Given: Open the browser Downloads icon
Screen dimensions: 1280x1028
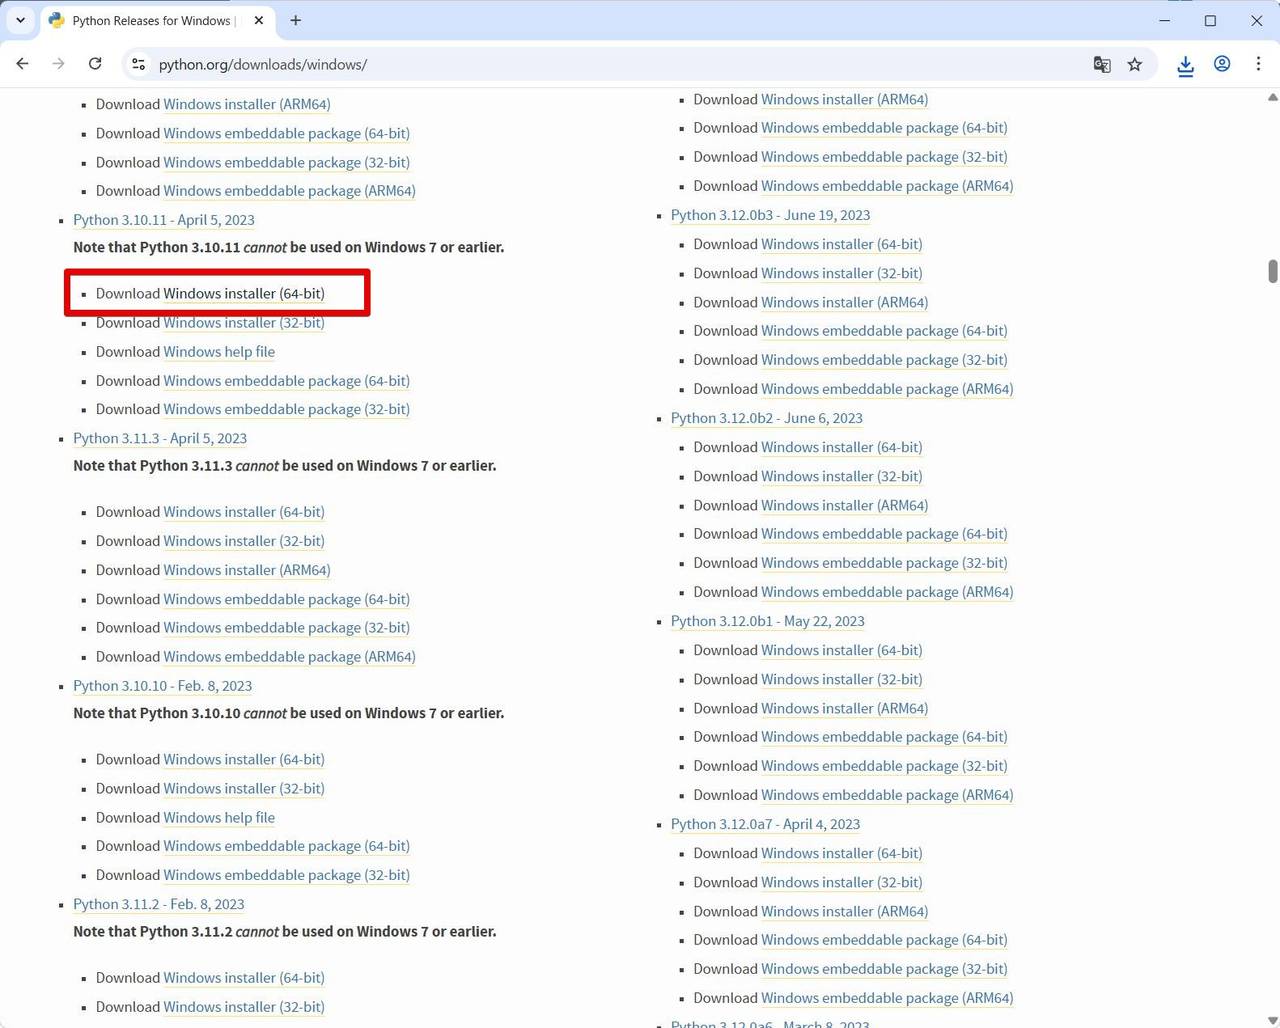Looking at the screenshot, I should pyautogui.click(x=1185, y=65).
